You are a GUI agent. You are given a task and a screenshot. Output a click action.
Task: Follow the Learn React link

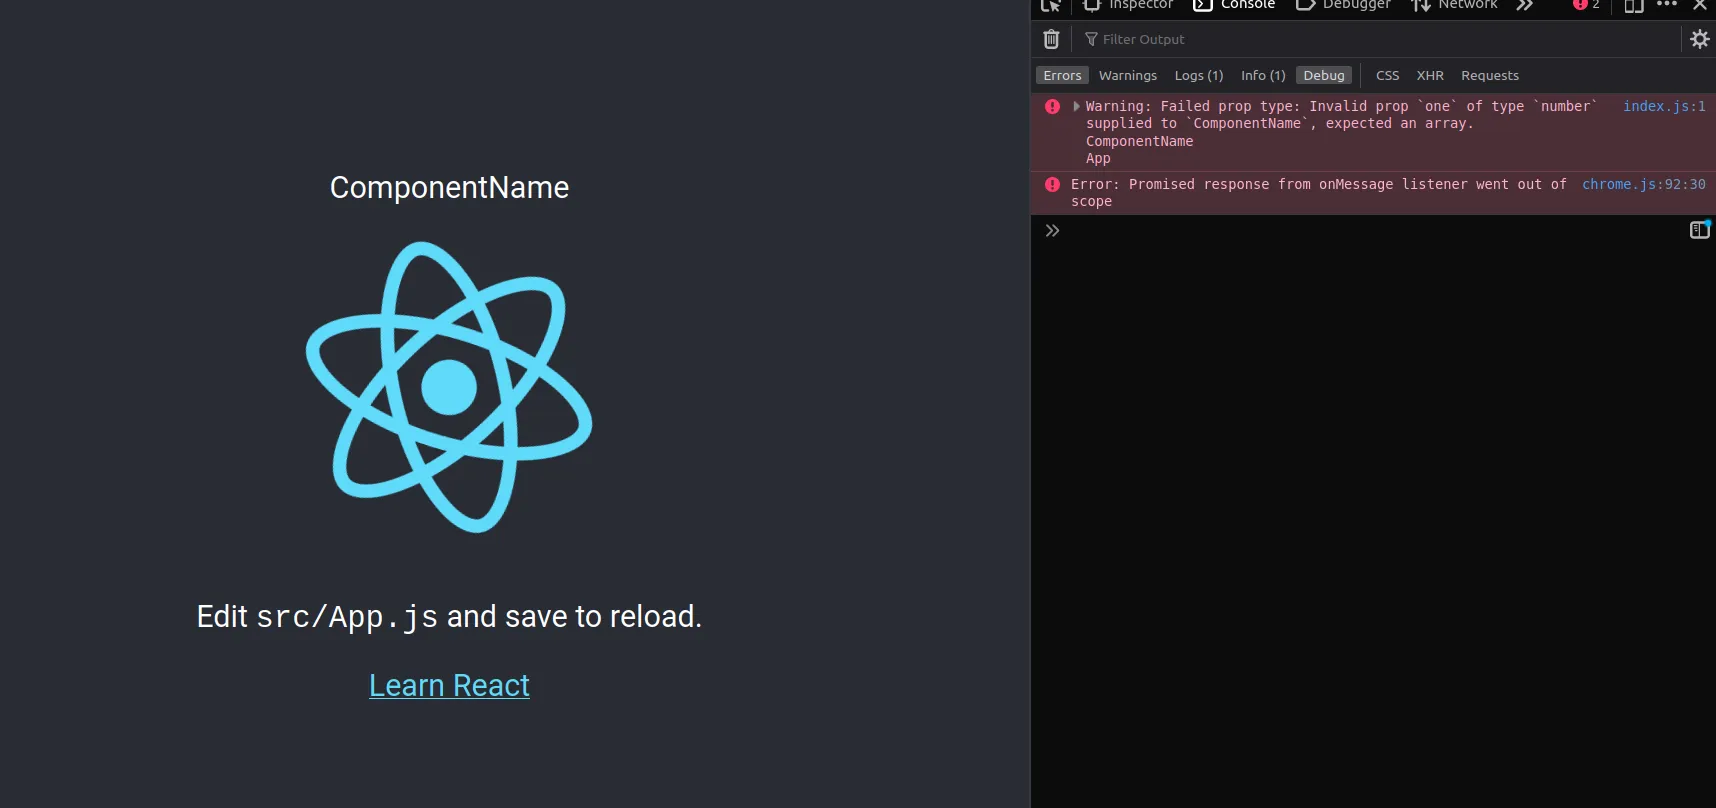[449, 685]
